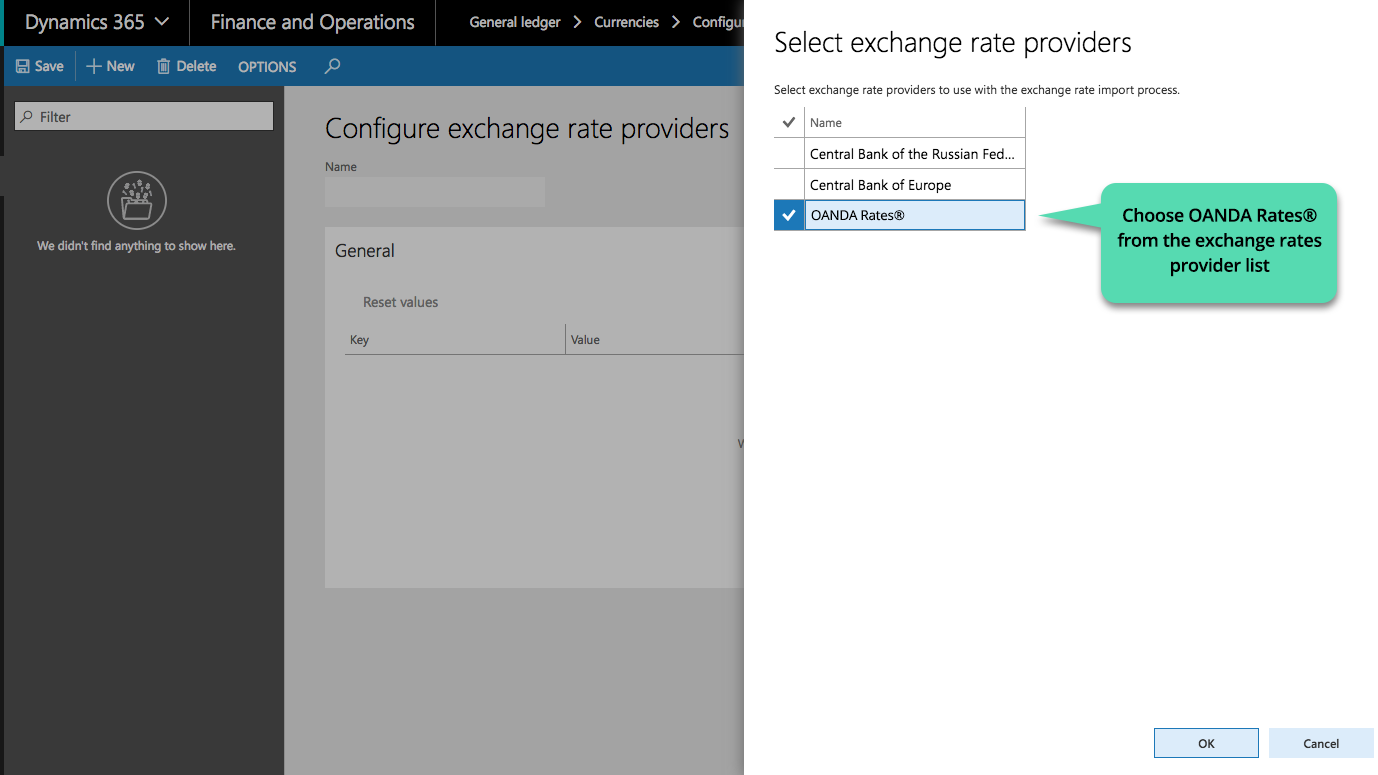This screenshot has height=775, width=1378.
Task: Click the provider Name input field
Action: click(x=435, y=192)
